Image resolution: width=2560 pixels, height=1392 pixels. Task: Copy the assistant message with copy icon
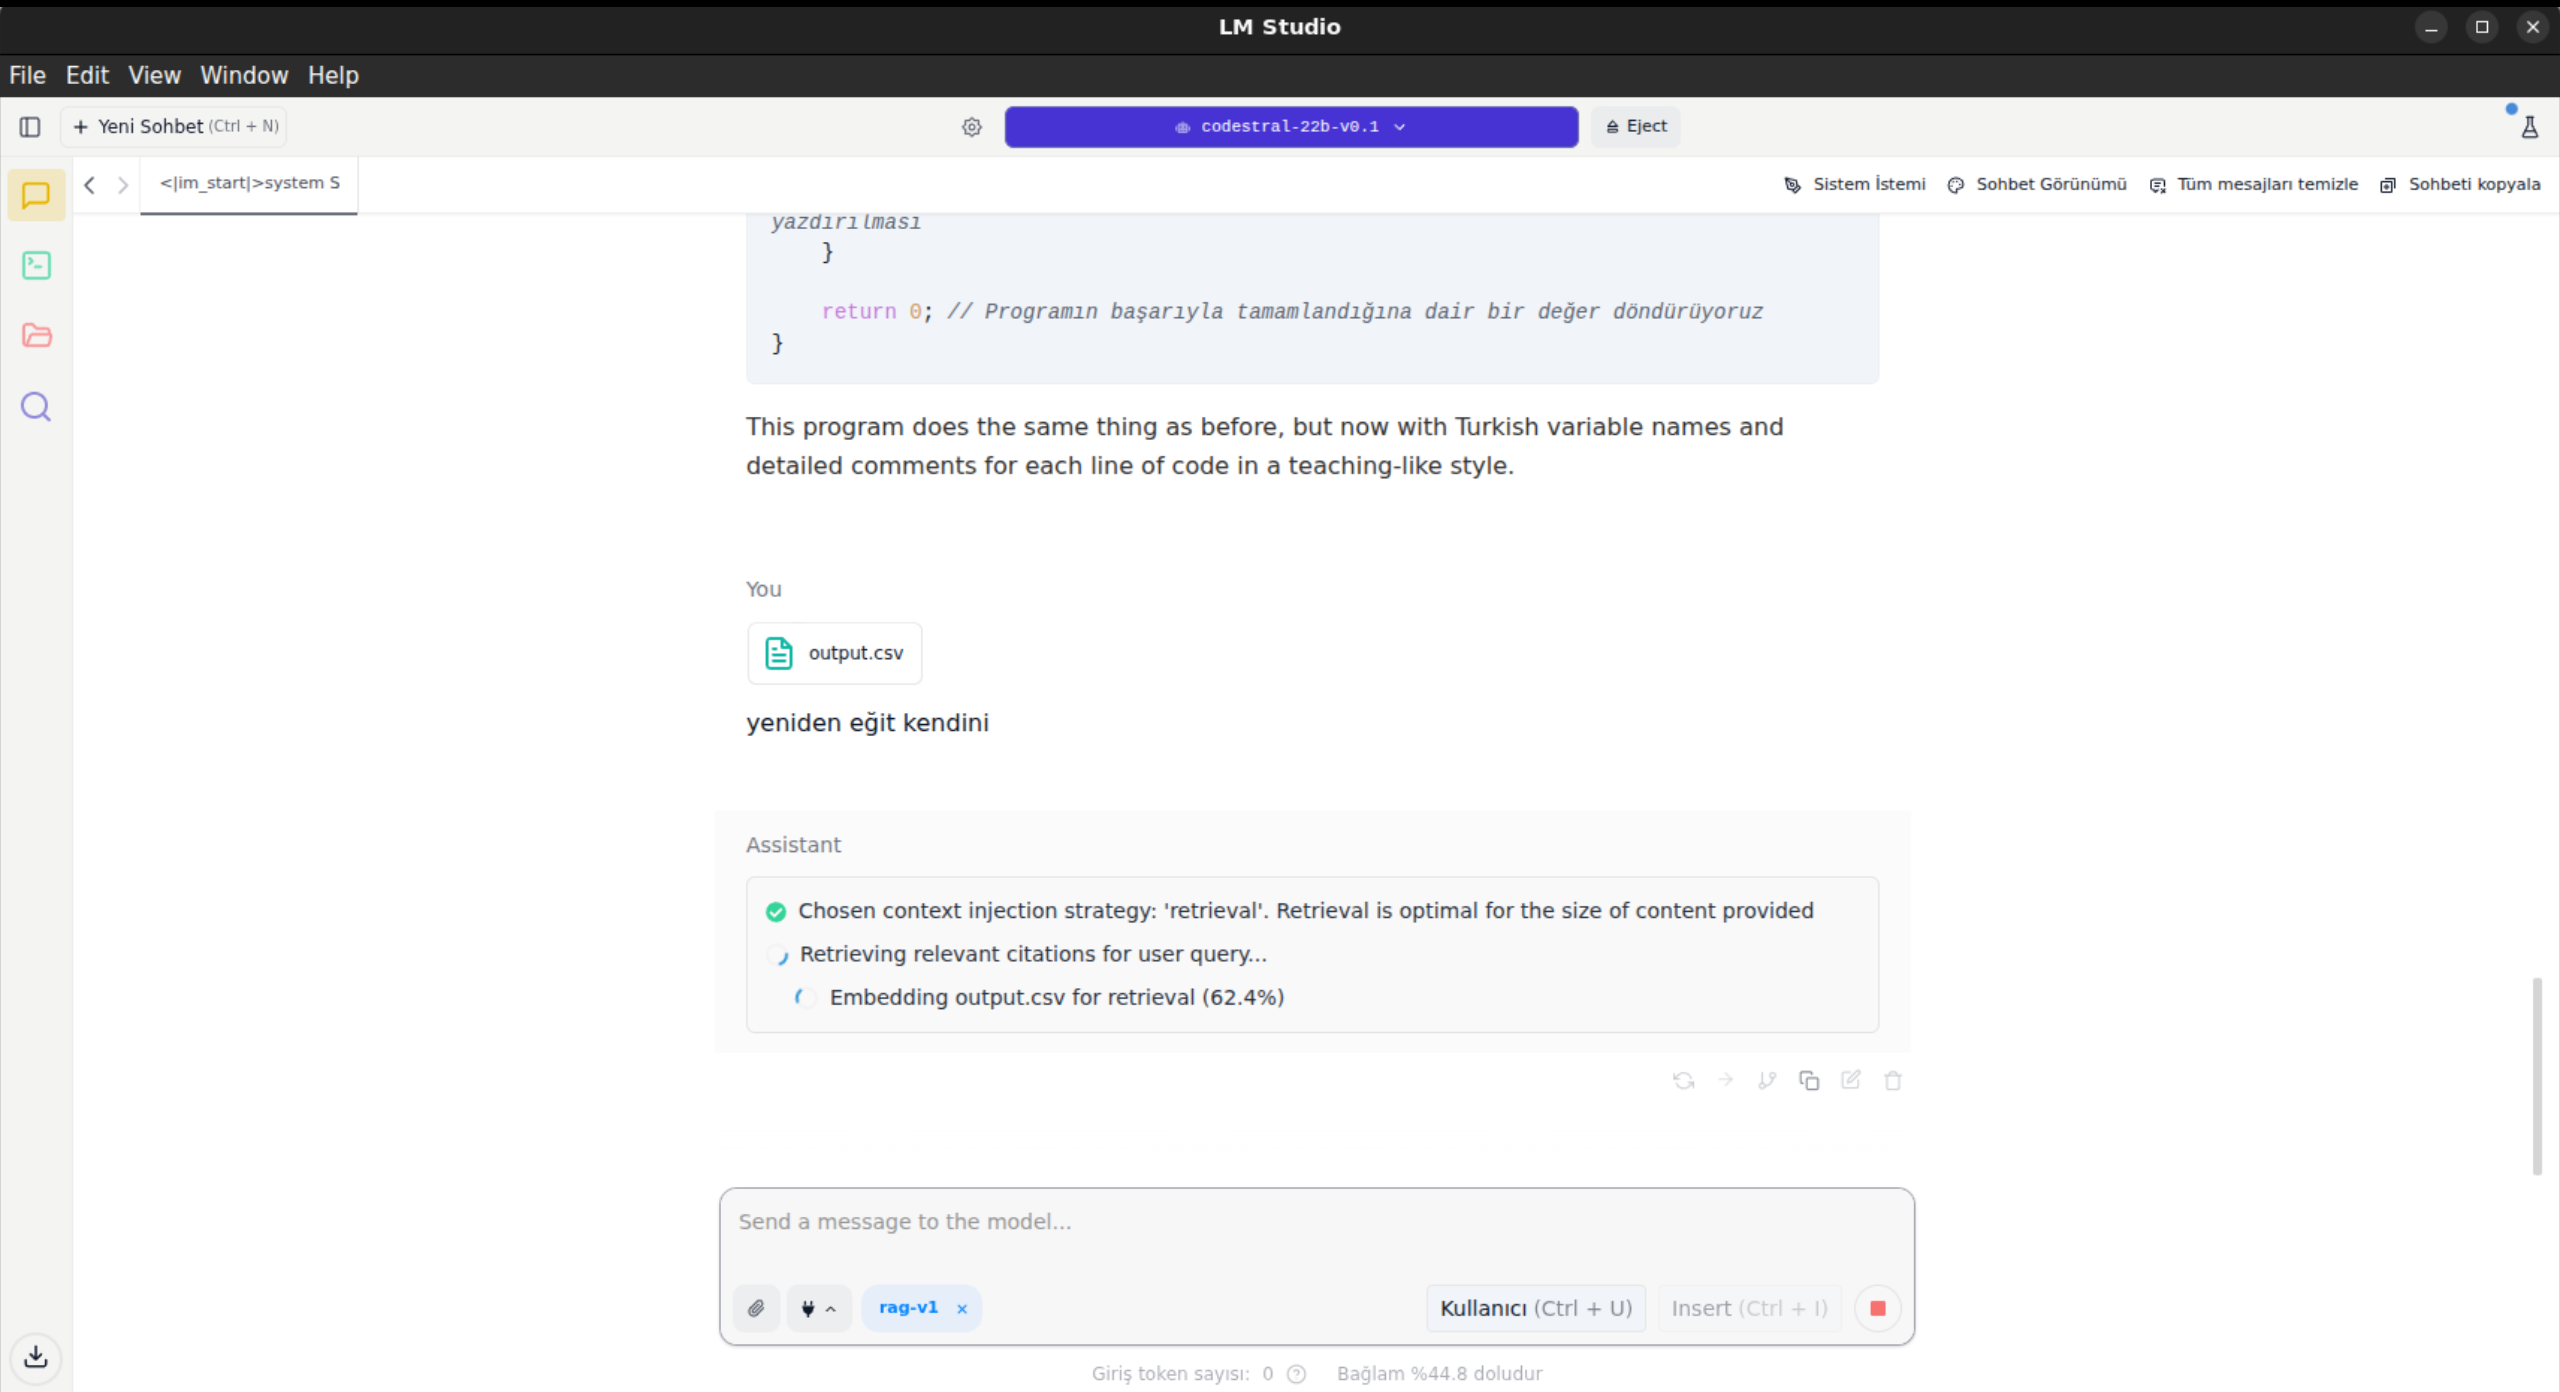tap(1808, 1080)
